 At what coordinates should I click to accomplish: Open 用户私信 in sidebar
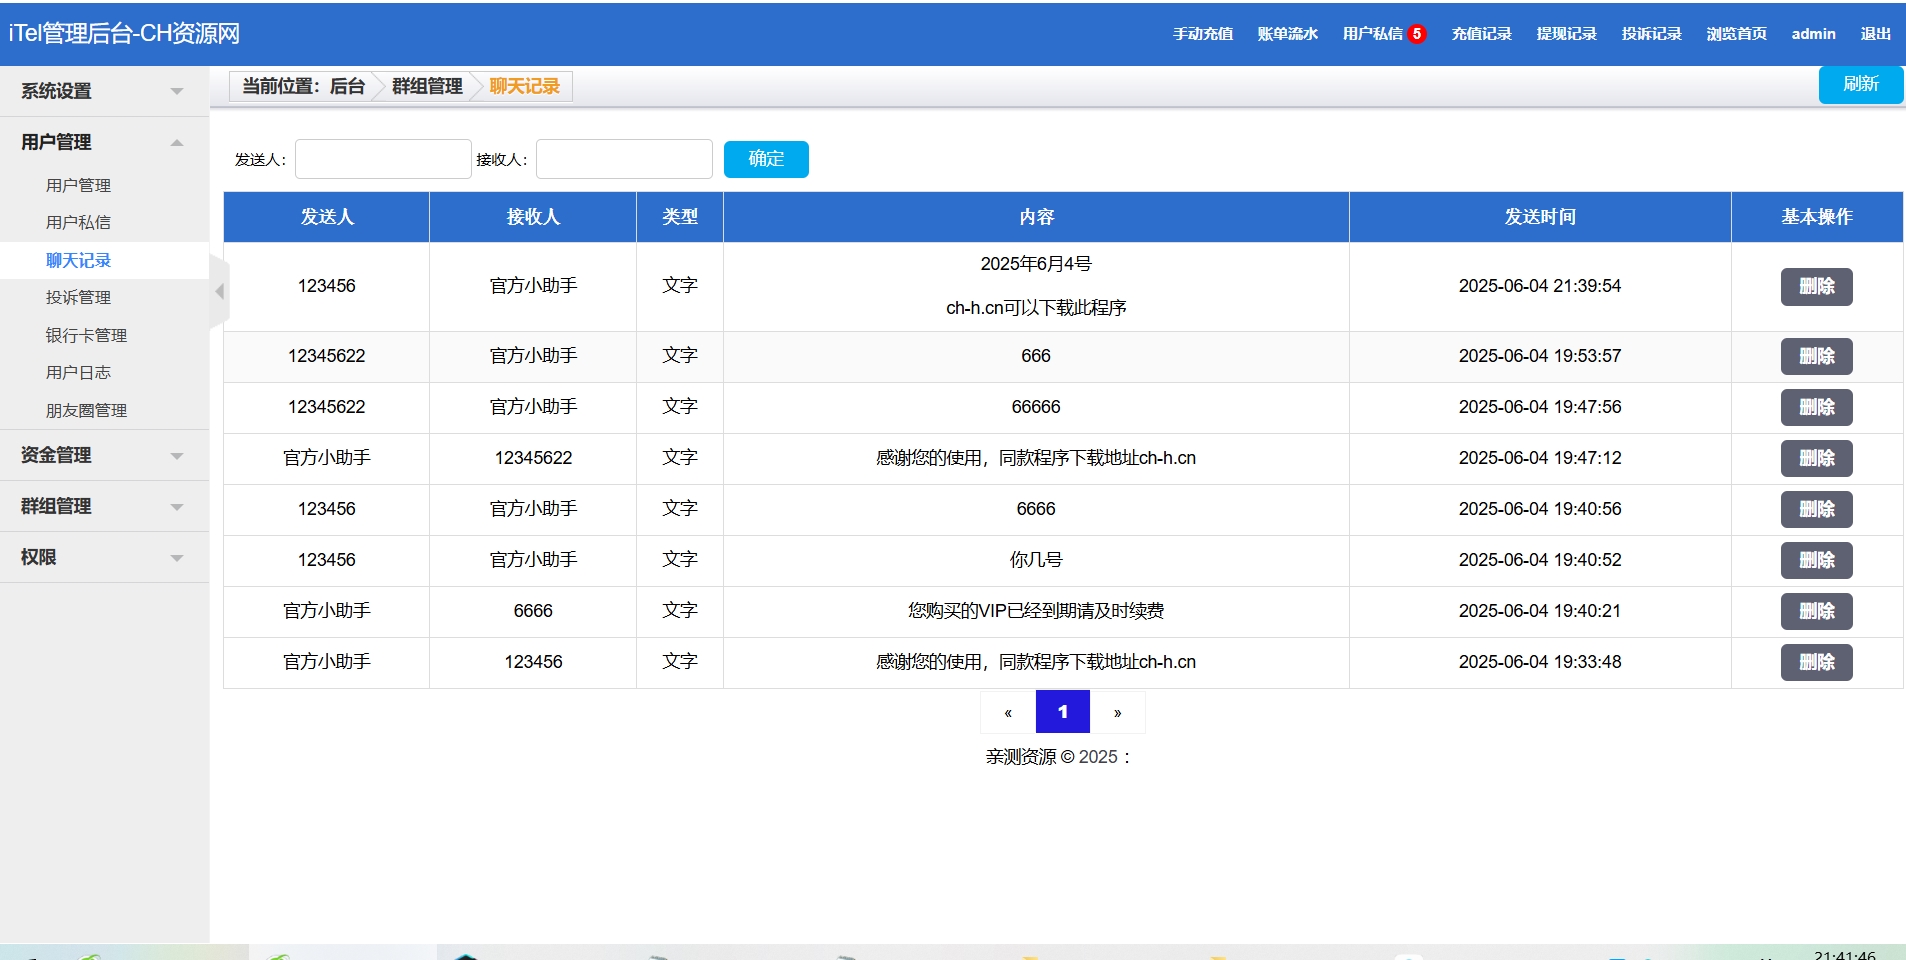coord(78,222)
